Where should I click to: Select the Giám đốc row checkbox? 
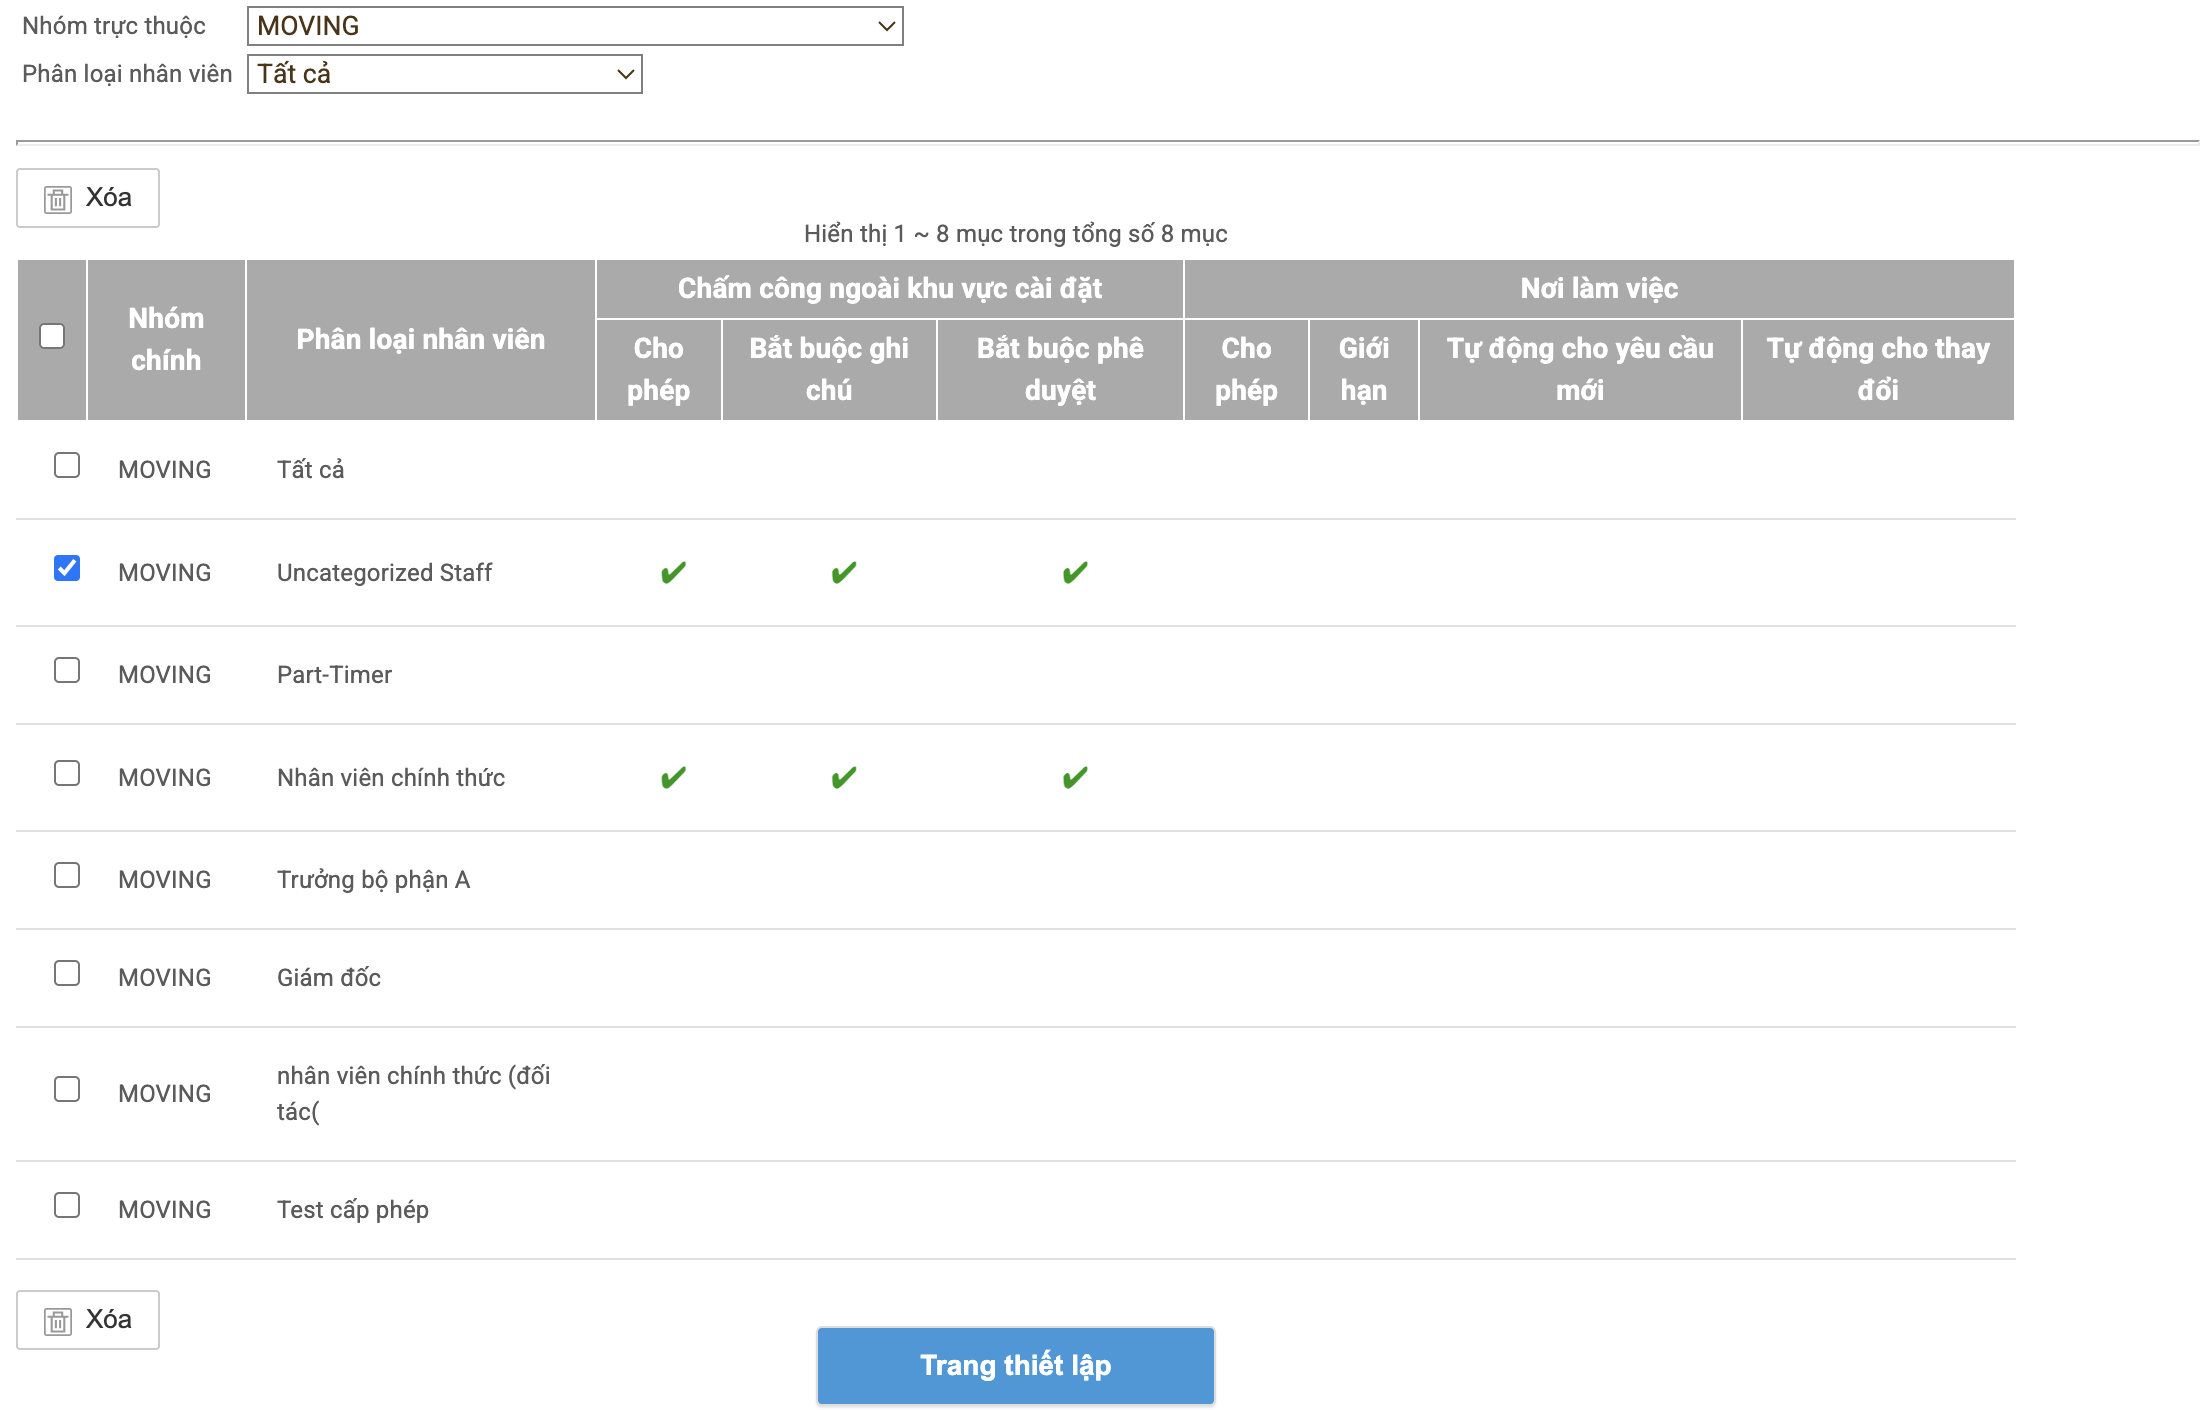(67, 973)
